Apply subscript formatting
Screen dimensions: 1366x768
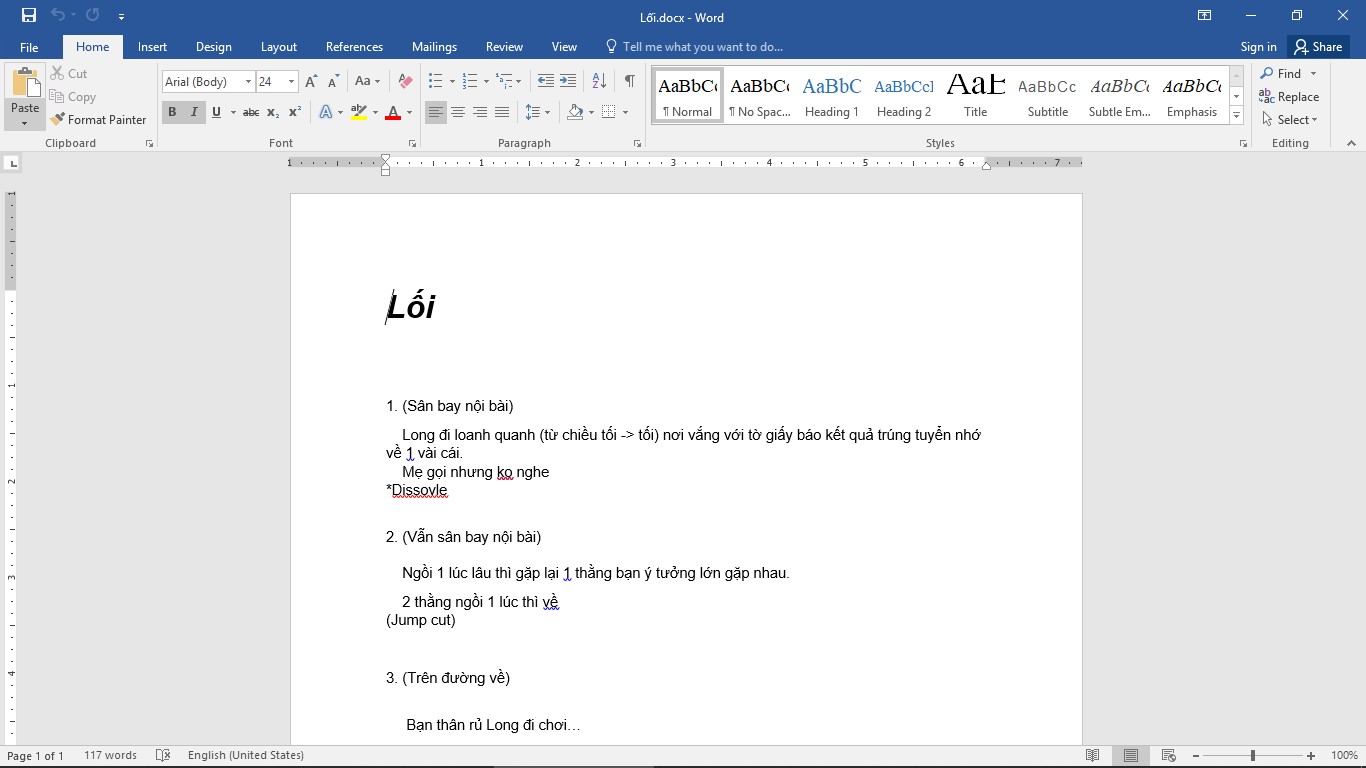coord(273,112)
